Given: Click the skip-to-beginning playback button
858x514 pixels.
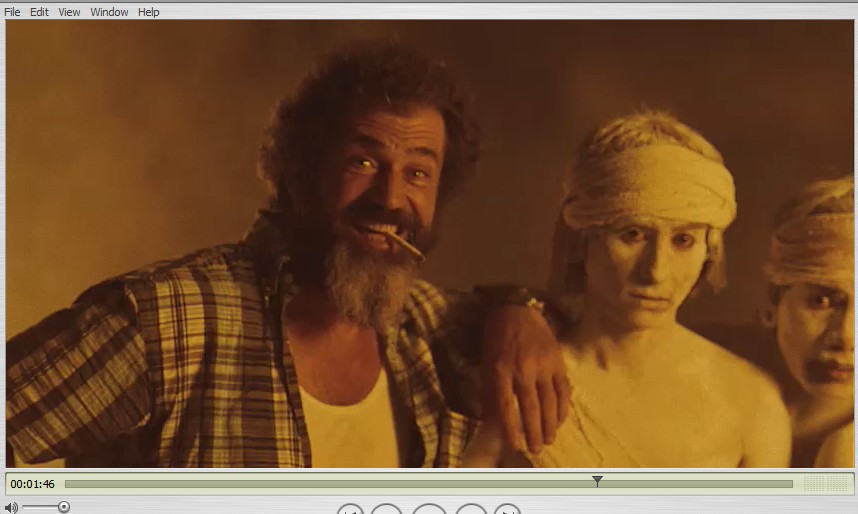Looking at the screenshot, I should click(350, 510).
